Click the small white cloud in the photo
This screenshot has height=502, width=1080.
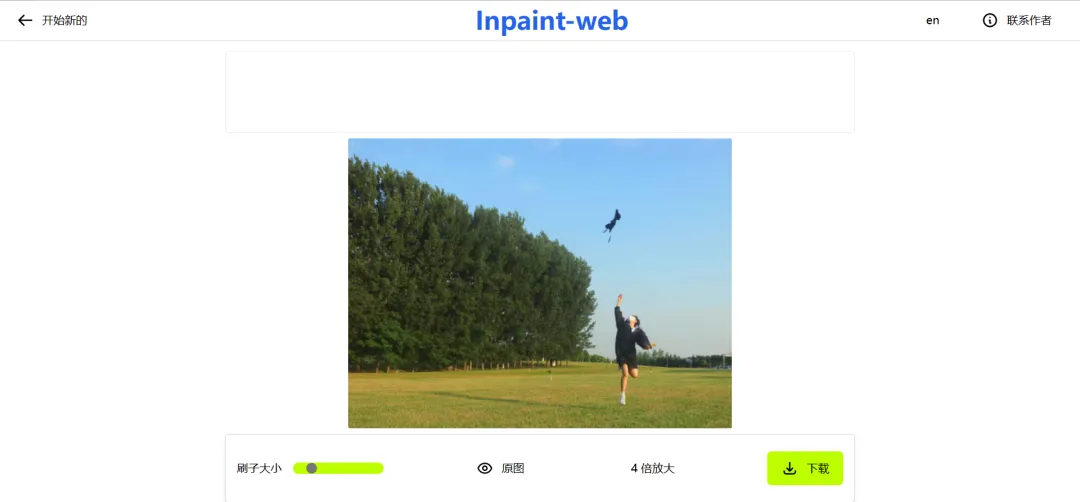tap(506, 161)
